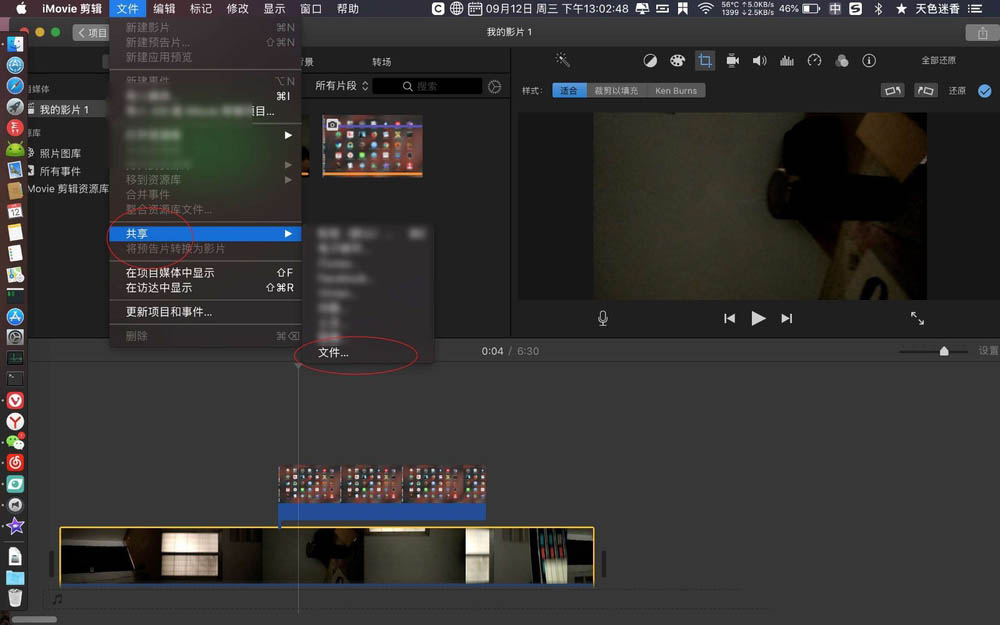Choose 在访达中显示 menu item
This screenshot has height=625, width=1000.
click(205, 288)
